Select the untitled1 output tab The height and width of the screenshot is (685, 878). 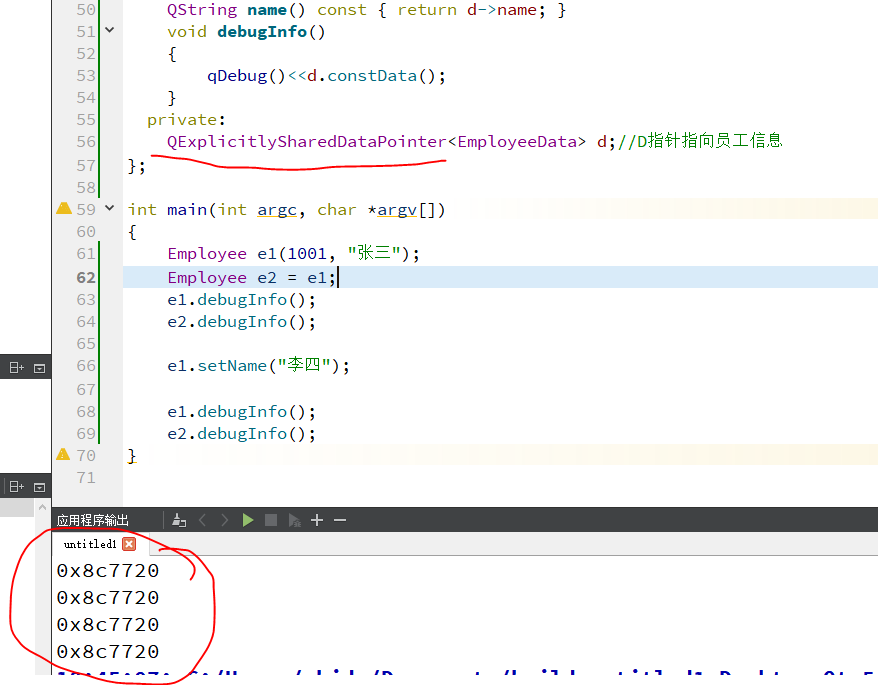tap(88, 544)
